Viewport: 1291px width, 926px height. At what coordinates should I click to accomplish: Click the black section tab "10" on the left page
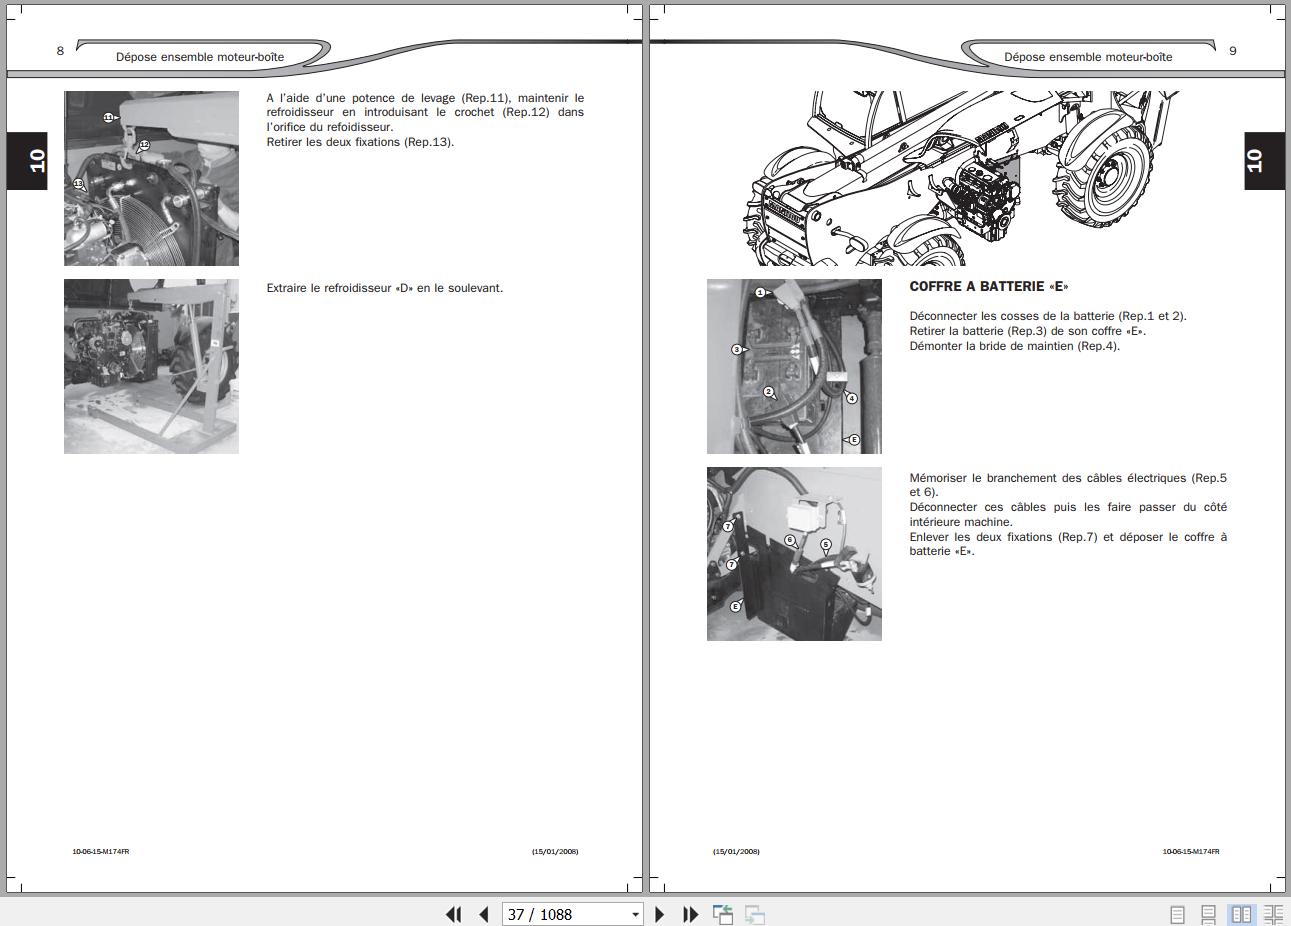tap(27, 161)
